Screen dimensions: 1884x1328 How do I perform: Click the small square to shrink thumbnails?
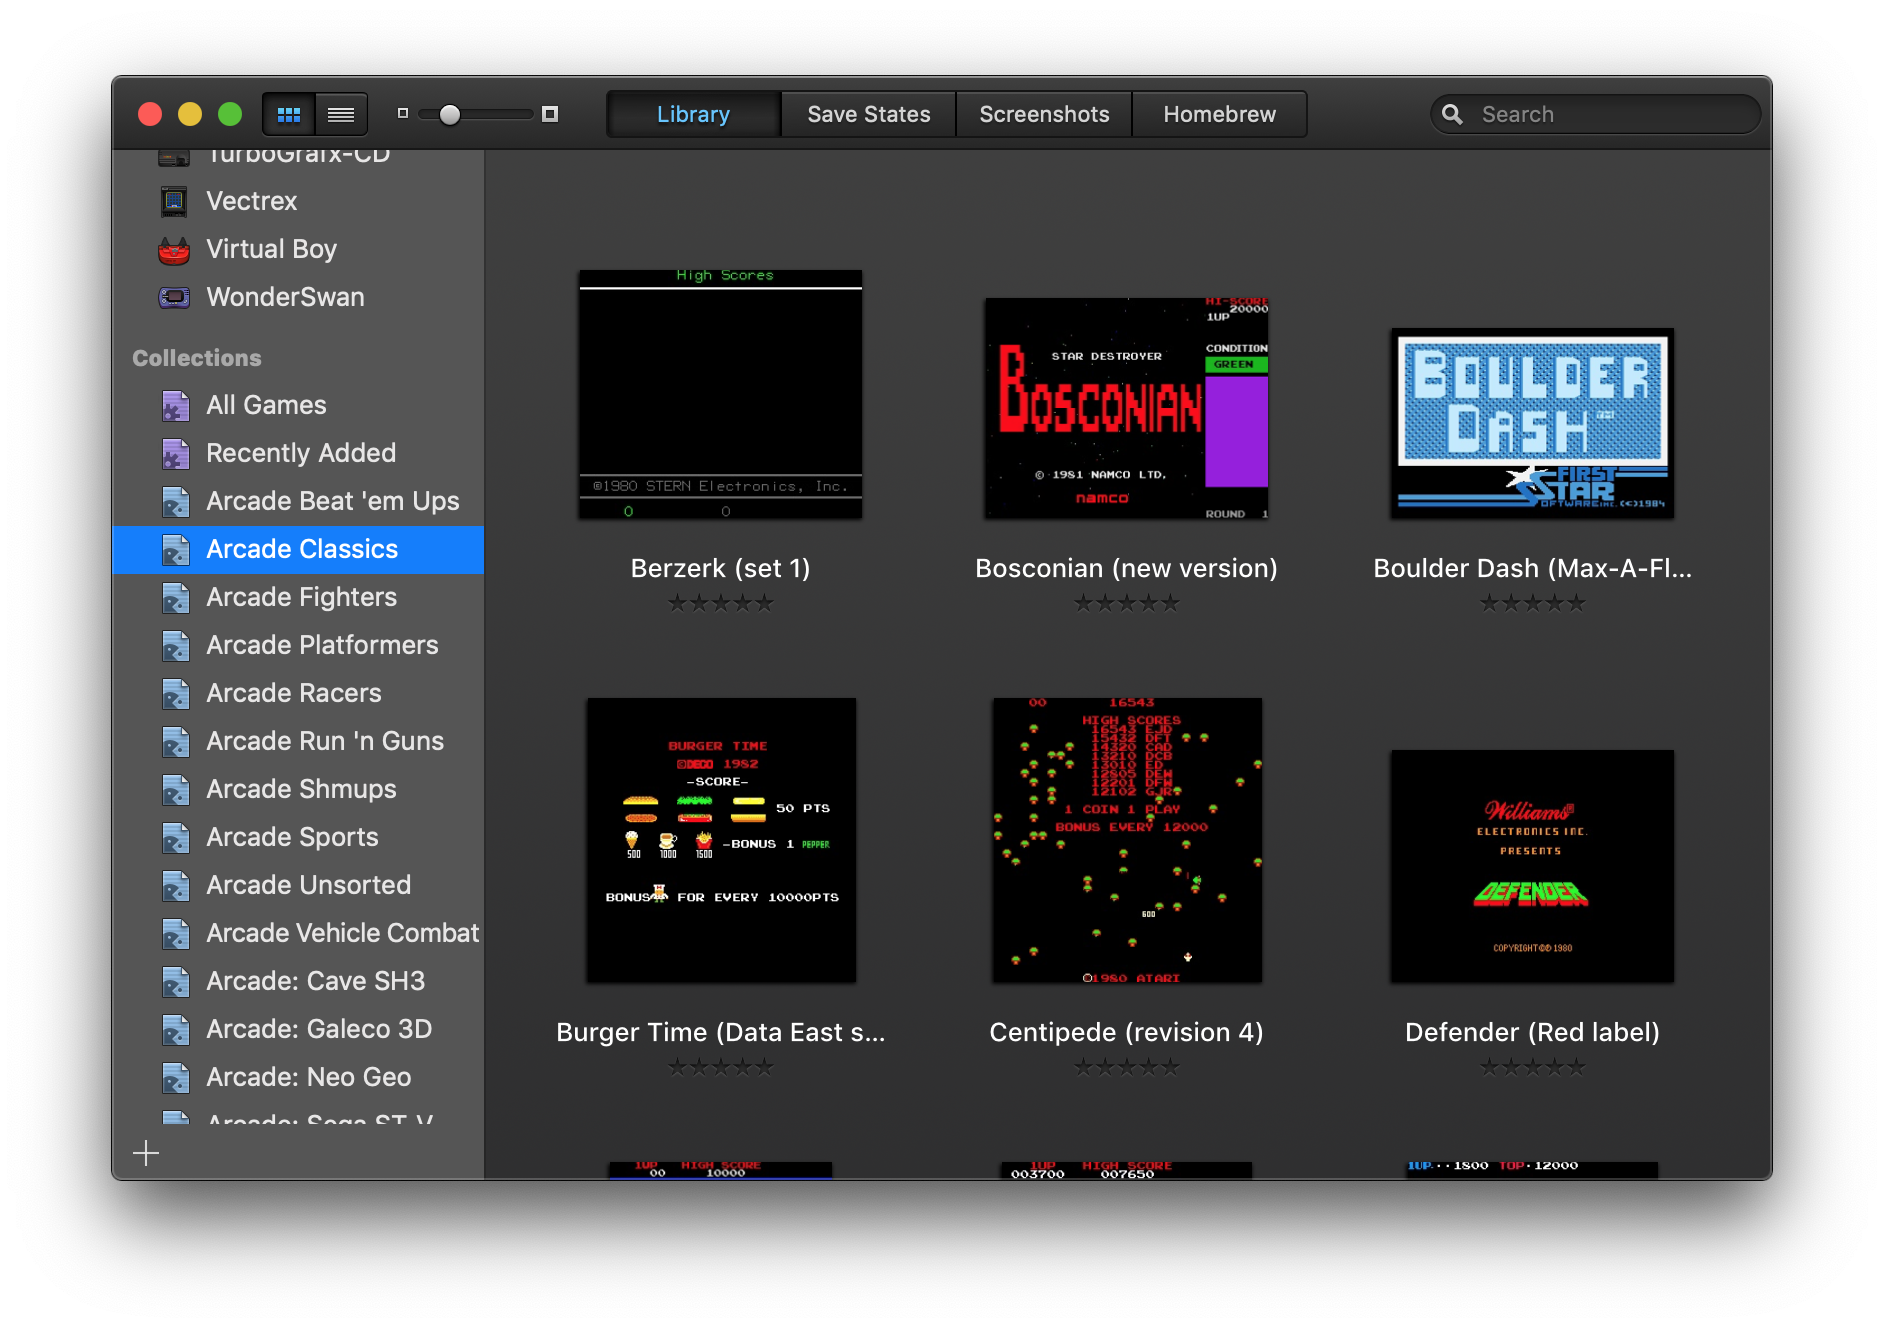[402, 114]
